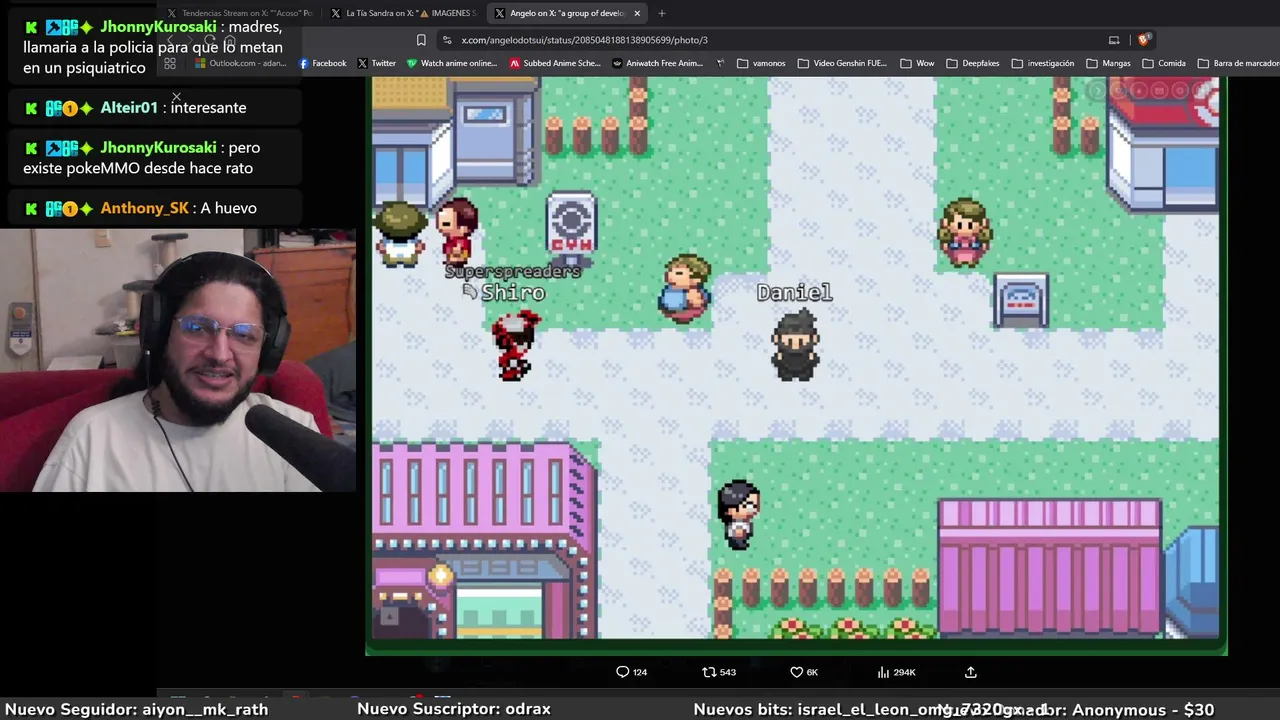1280x720 pixels.
Task: Click the share upload icon below the image
Action: [x=970, y=672]
